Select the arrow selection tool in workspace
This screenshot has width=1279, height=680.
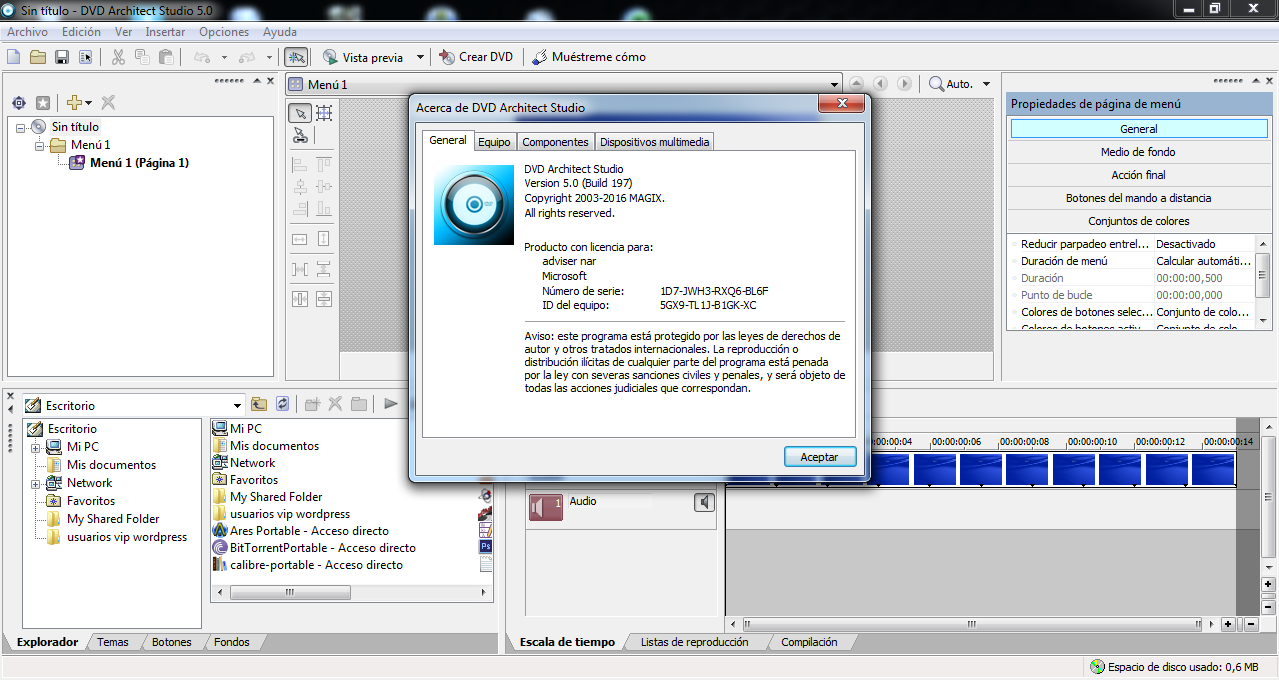coord(299,113)
